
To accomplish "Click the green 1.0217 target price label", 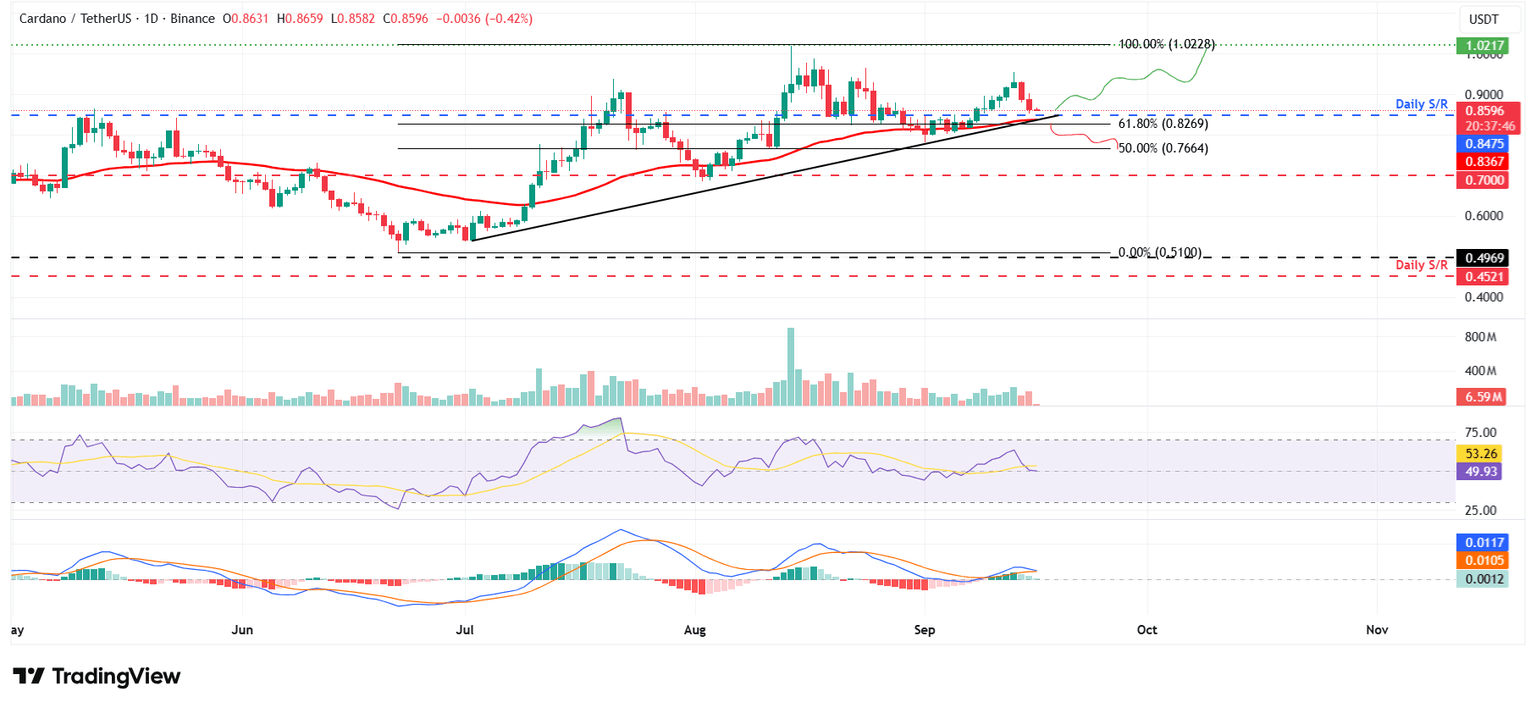I will point(1484,45).
